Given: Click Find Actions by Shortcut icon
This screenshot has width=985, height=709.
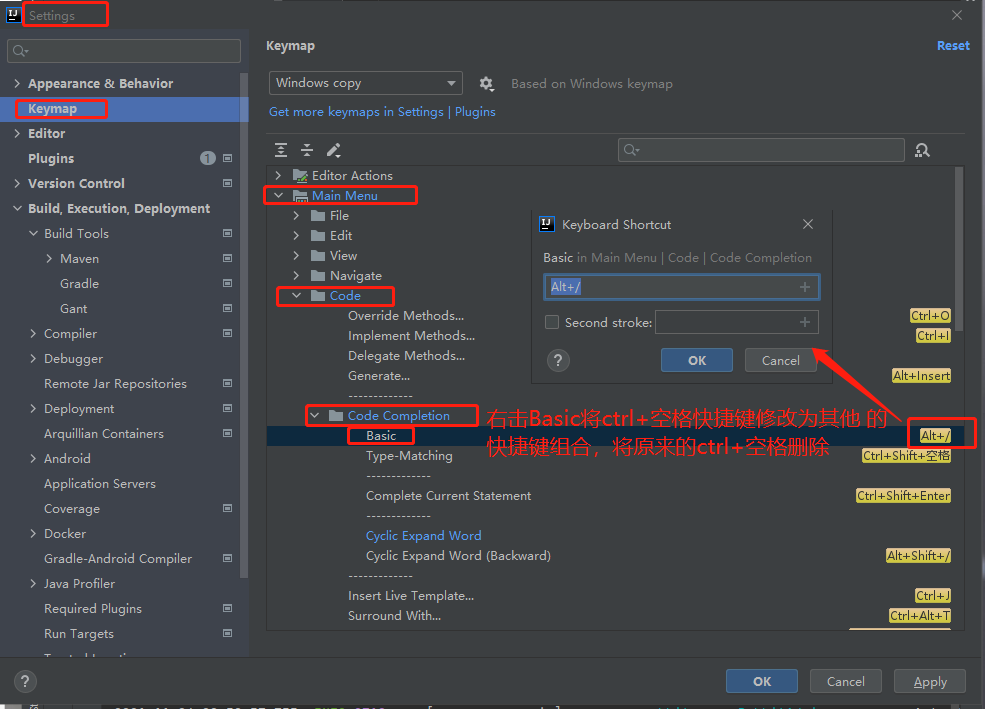Looking at the screenshot, I should 922,150.
